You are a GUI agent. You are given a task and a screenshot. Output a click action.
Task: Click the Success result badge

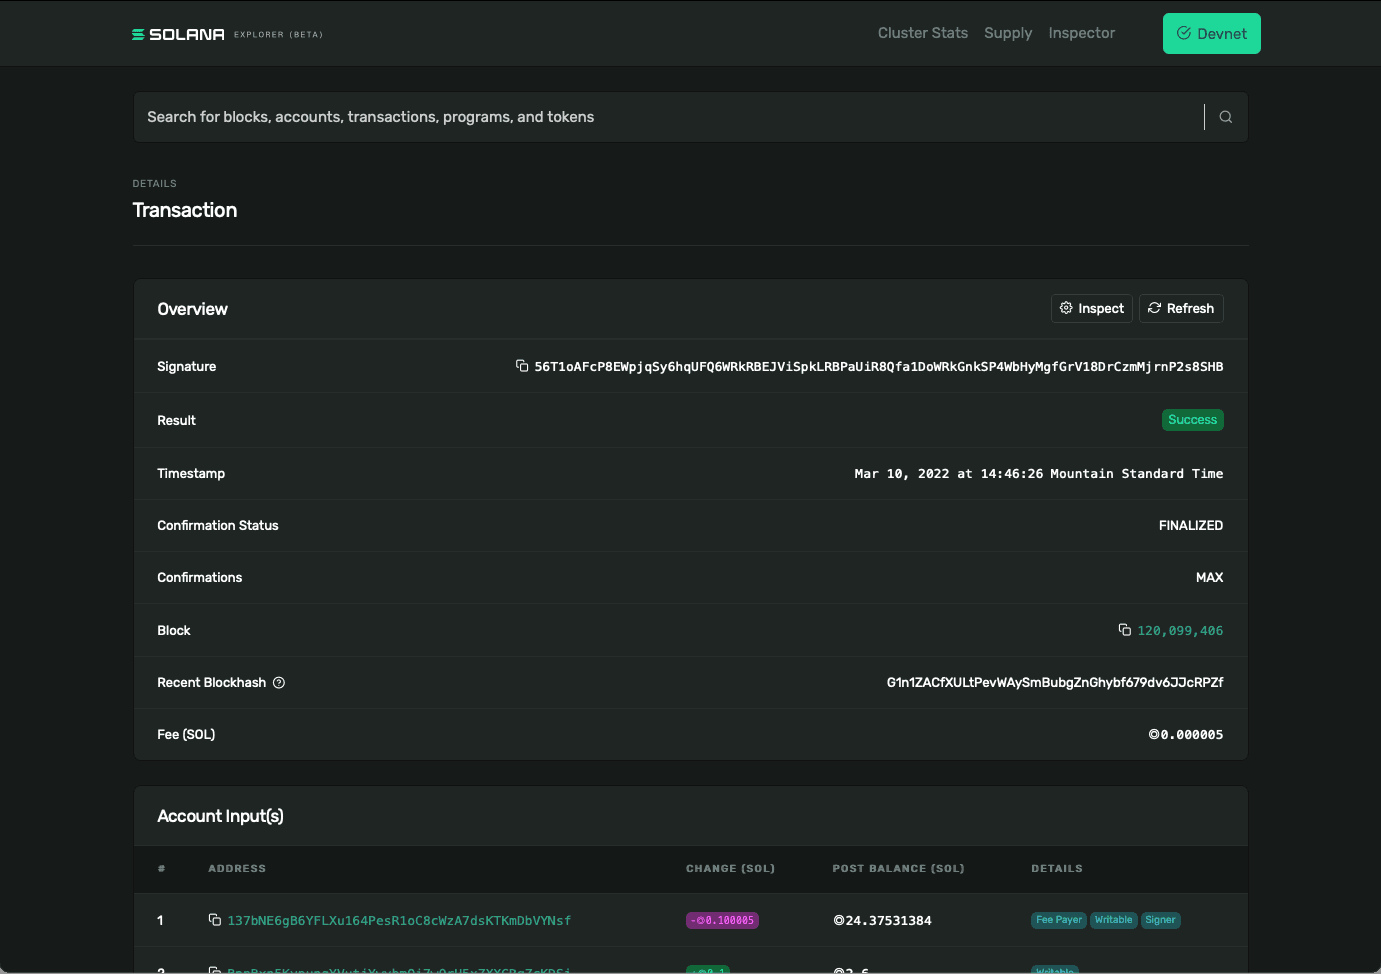(1192, 420)
